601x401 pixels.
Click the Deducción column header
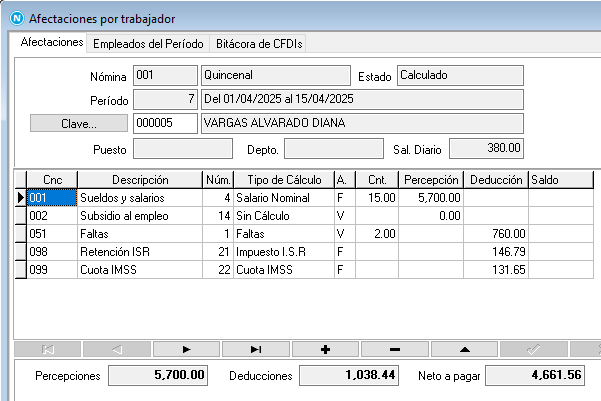(x=496, y=180)
